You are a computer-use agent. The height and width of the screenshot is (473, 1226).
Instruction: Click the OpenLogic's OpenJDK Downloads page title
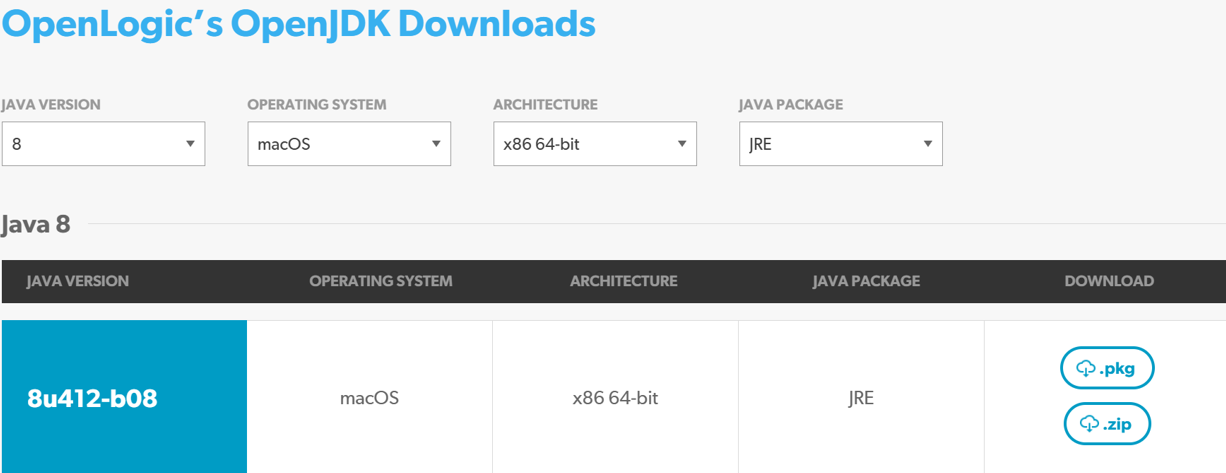click(298, 24)
